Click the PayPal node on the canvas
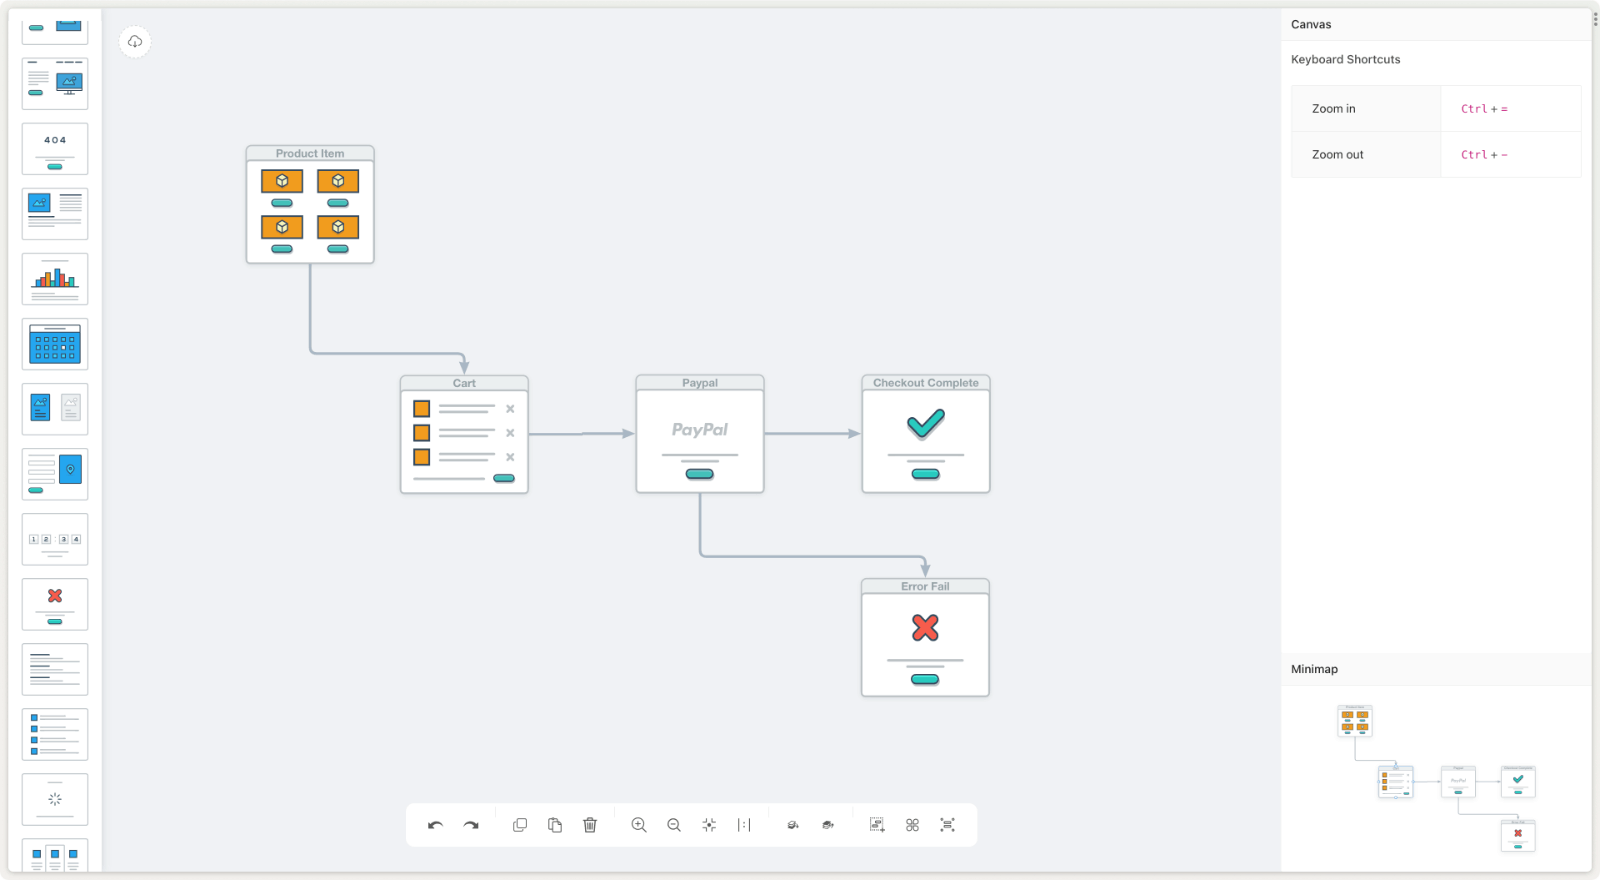This screenshot has width=1600, height=880. coord(700,435)
